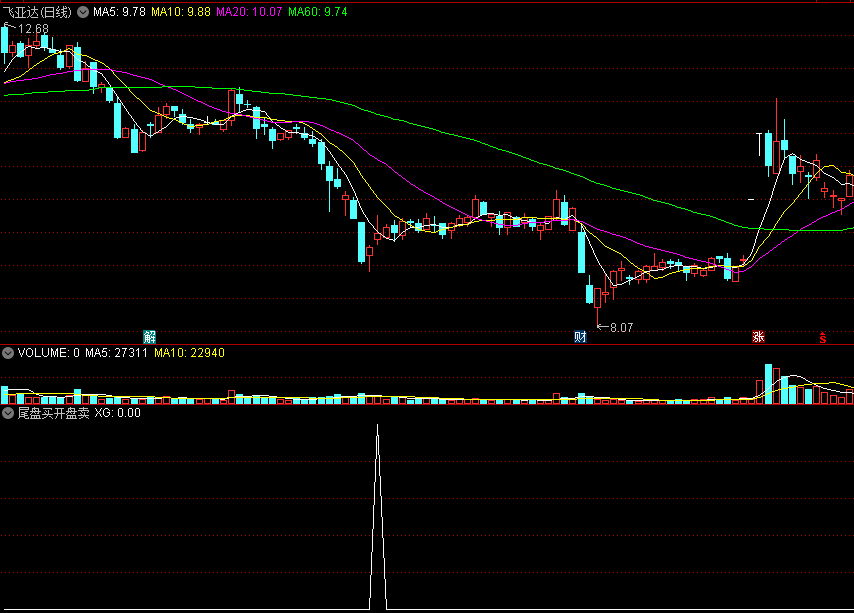
Task: Click the 解 event marker icon
Action: (149, 336)
